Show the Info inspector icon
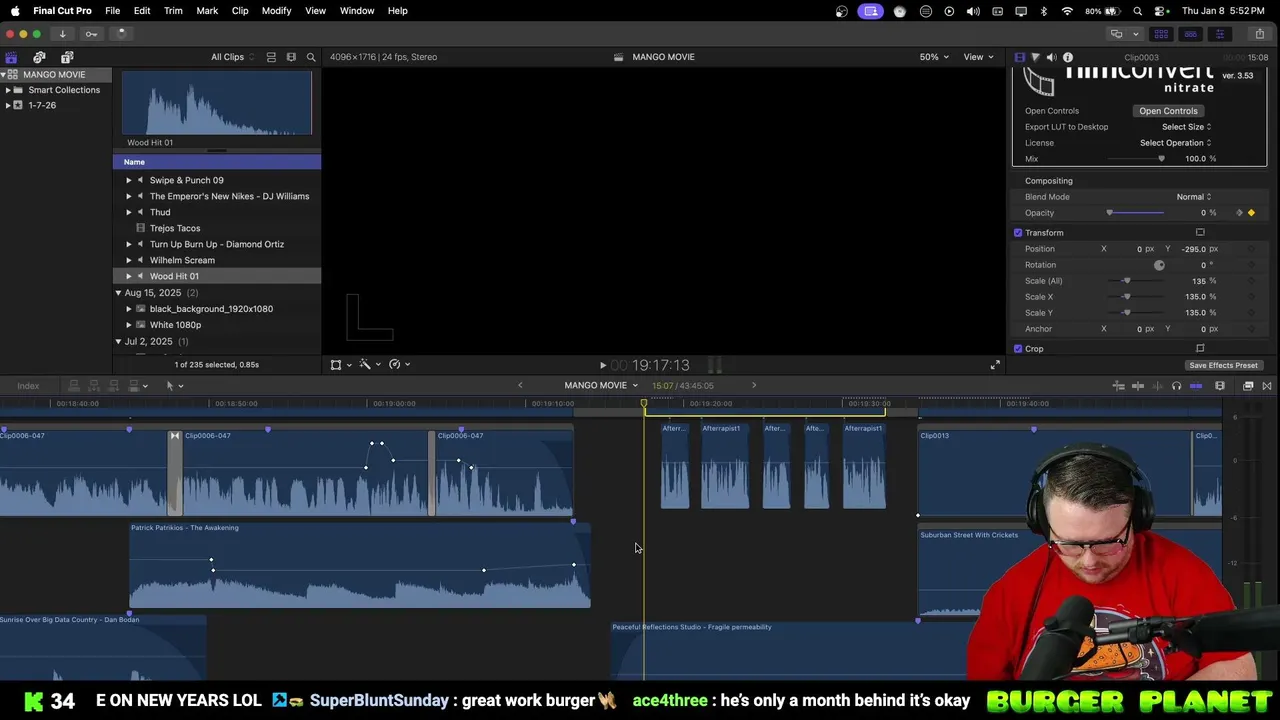 click(1068, 57)
